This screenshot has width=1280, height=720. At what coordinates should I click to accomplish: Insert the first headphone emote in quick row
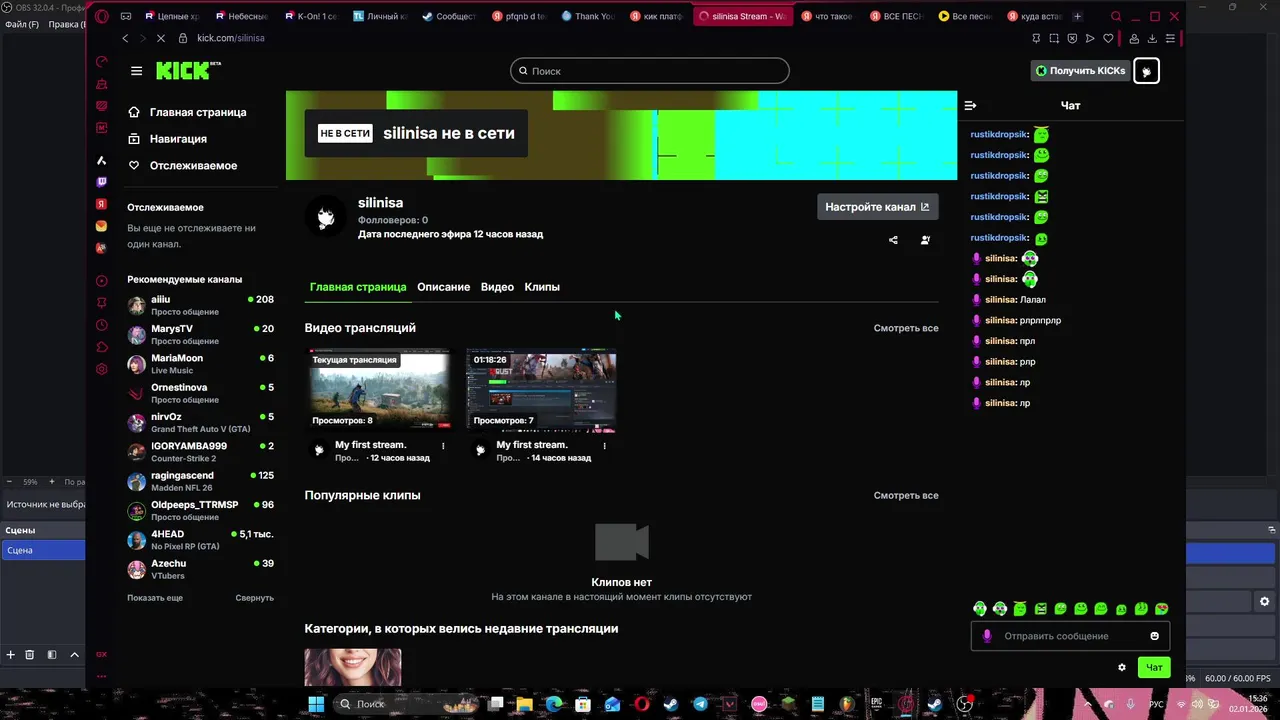point(980,609)
